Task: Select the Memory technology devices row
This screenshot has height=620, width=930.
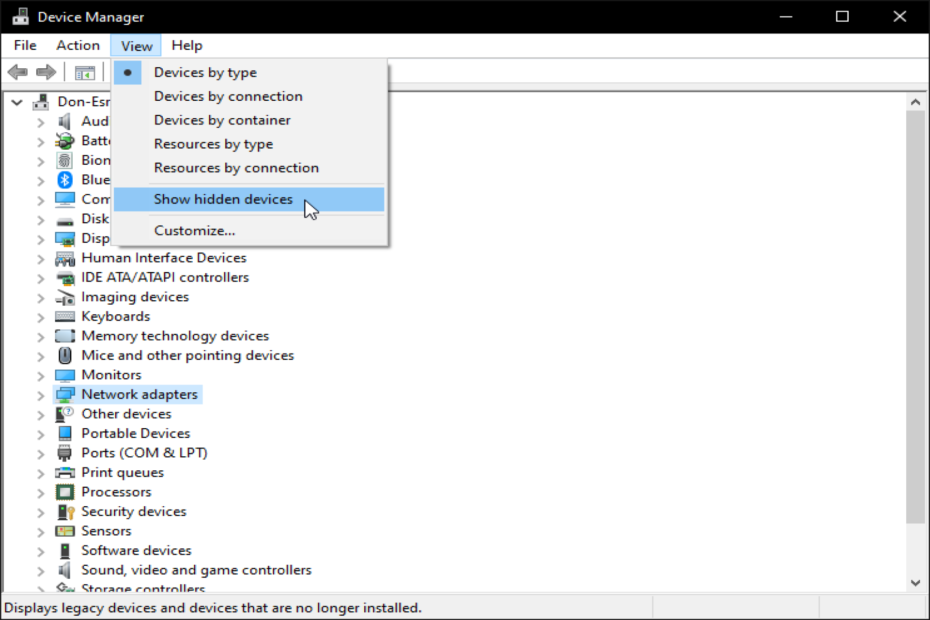Action: pos(175,336)
